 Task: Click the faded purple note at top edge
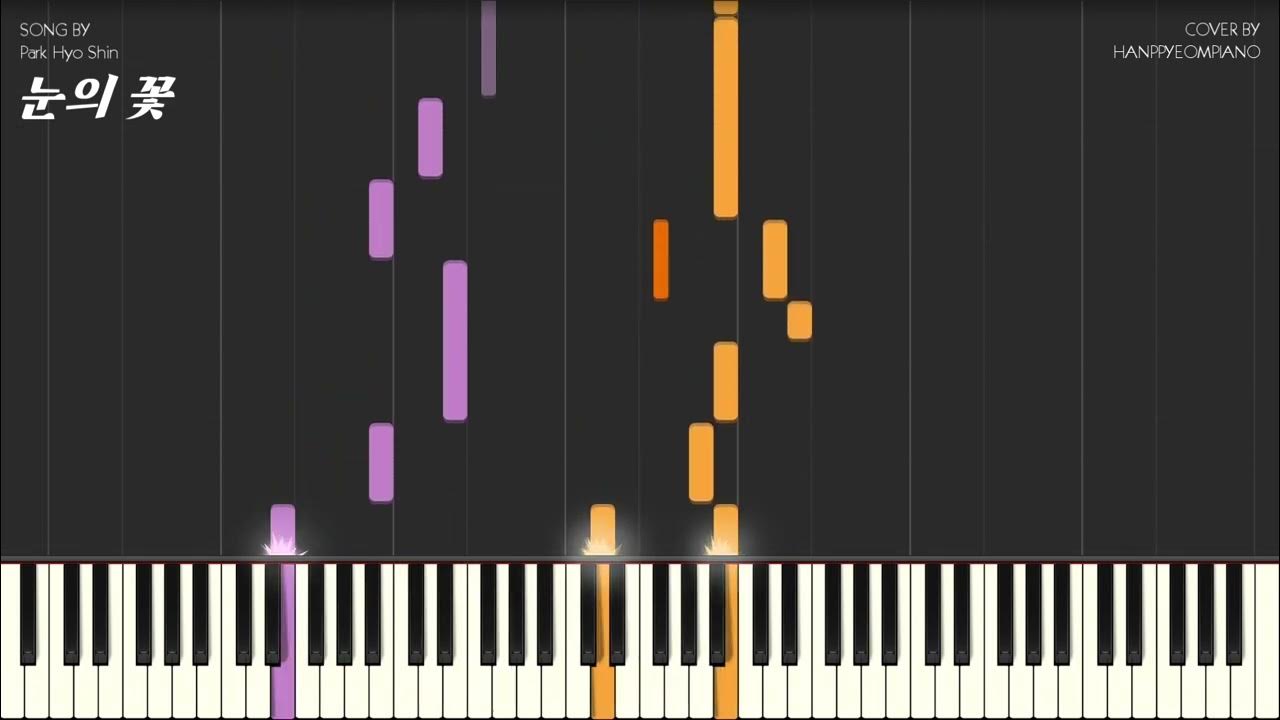(x=488, y=48)
